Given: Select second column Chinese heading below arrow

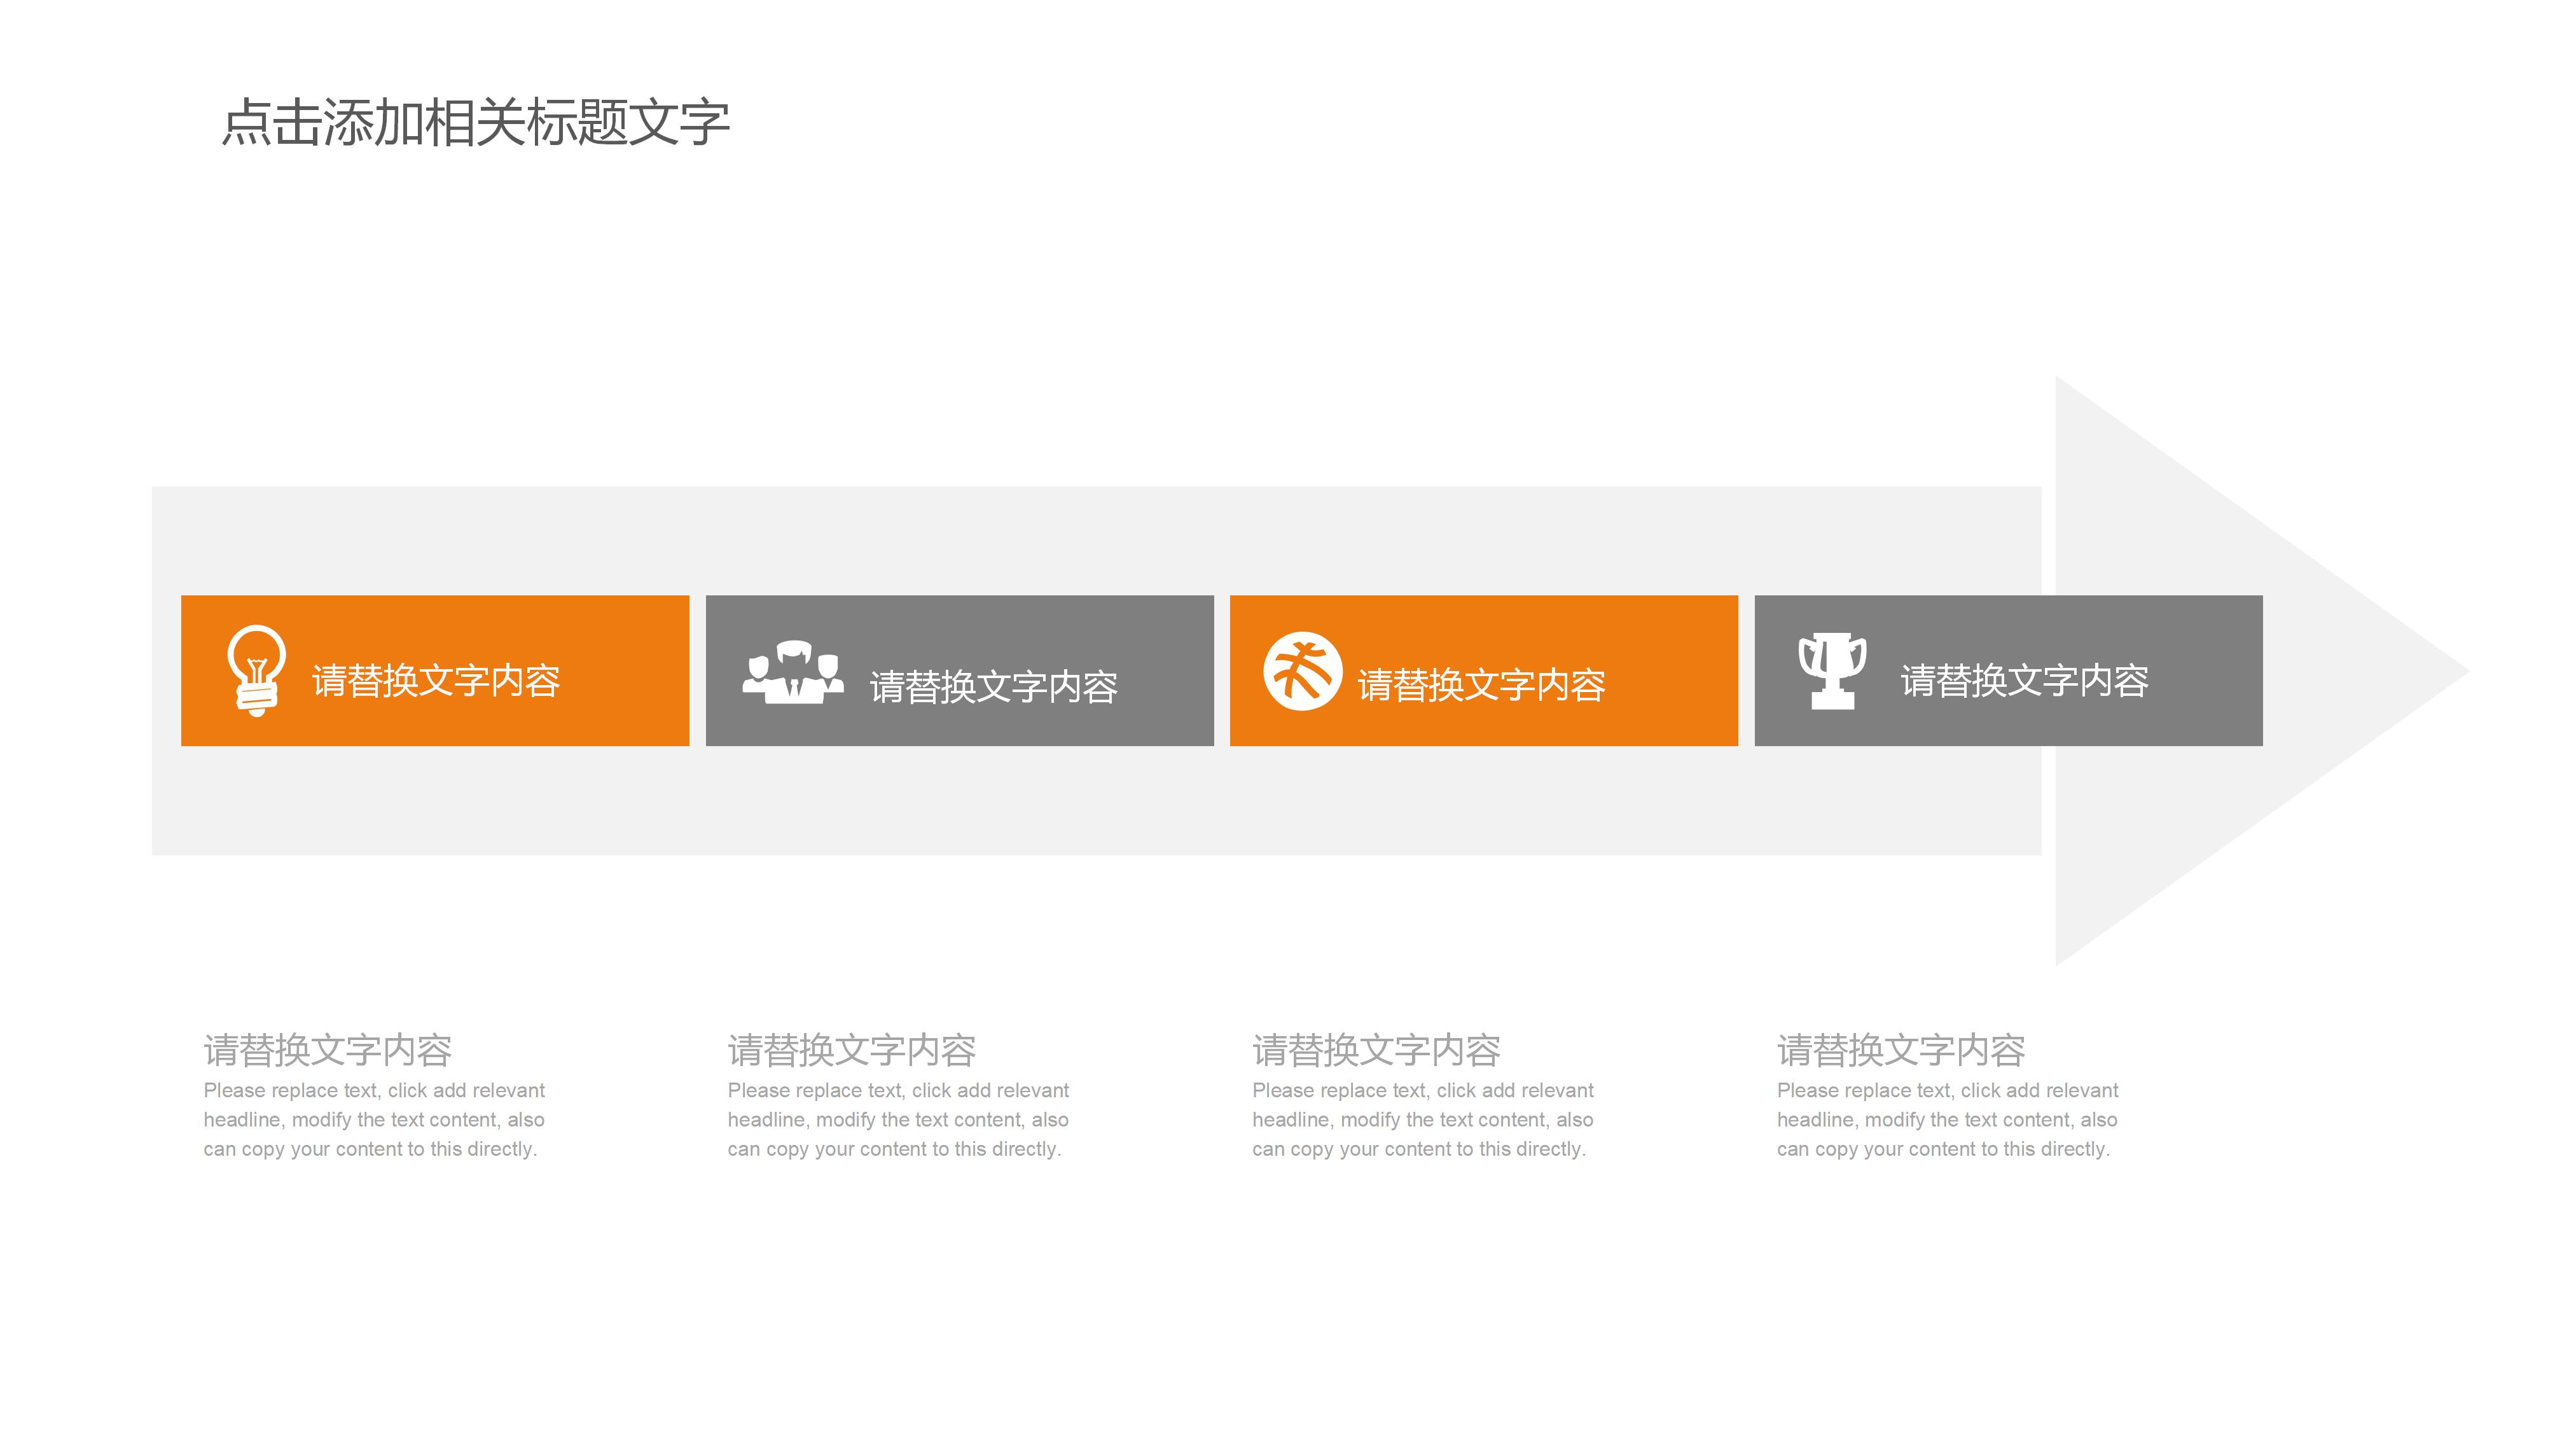Looking at the screenshot, I should coord(852,1050).
